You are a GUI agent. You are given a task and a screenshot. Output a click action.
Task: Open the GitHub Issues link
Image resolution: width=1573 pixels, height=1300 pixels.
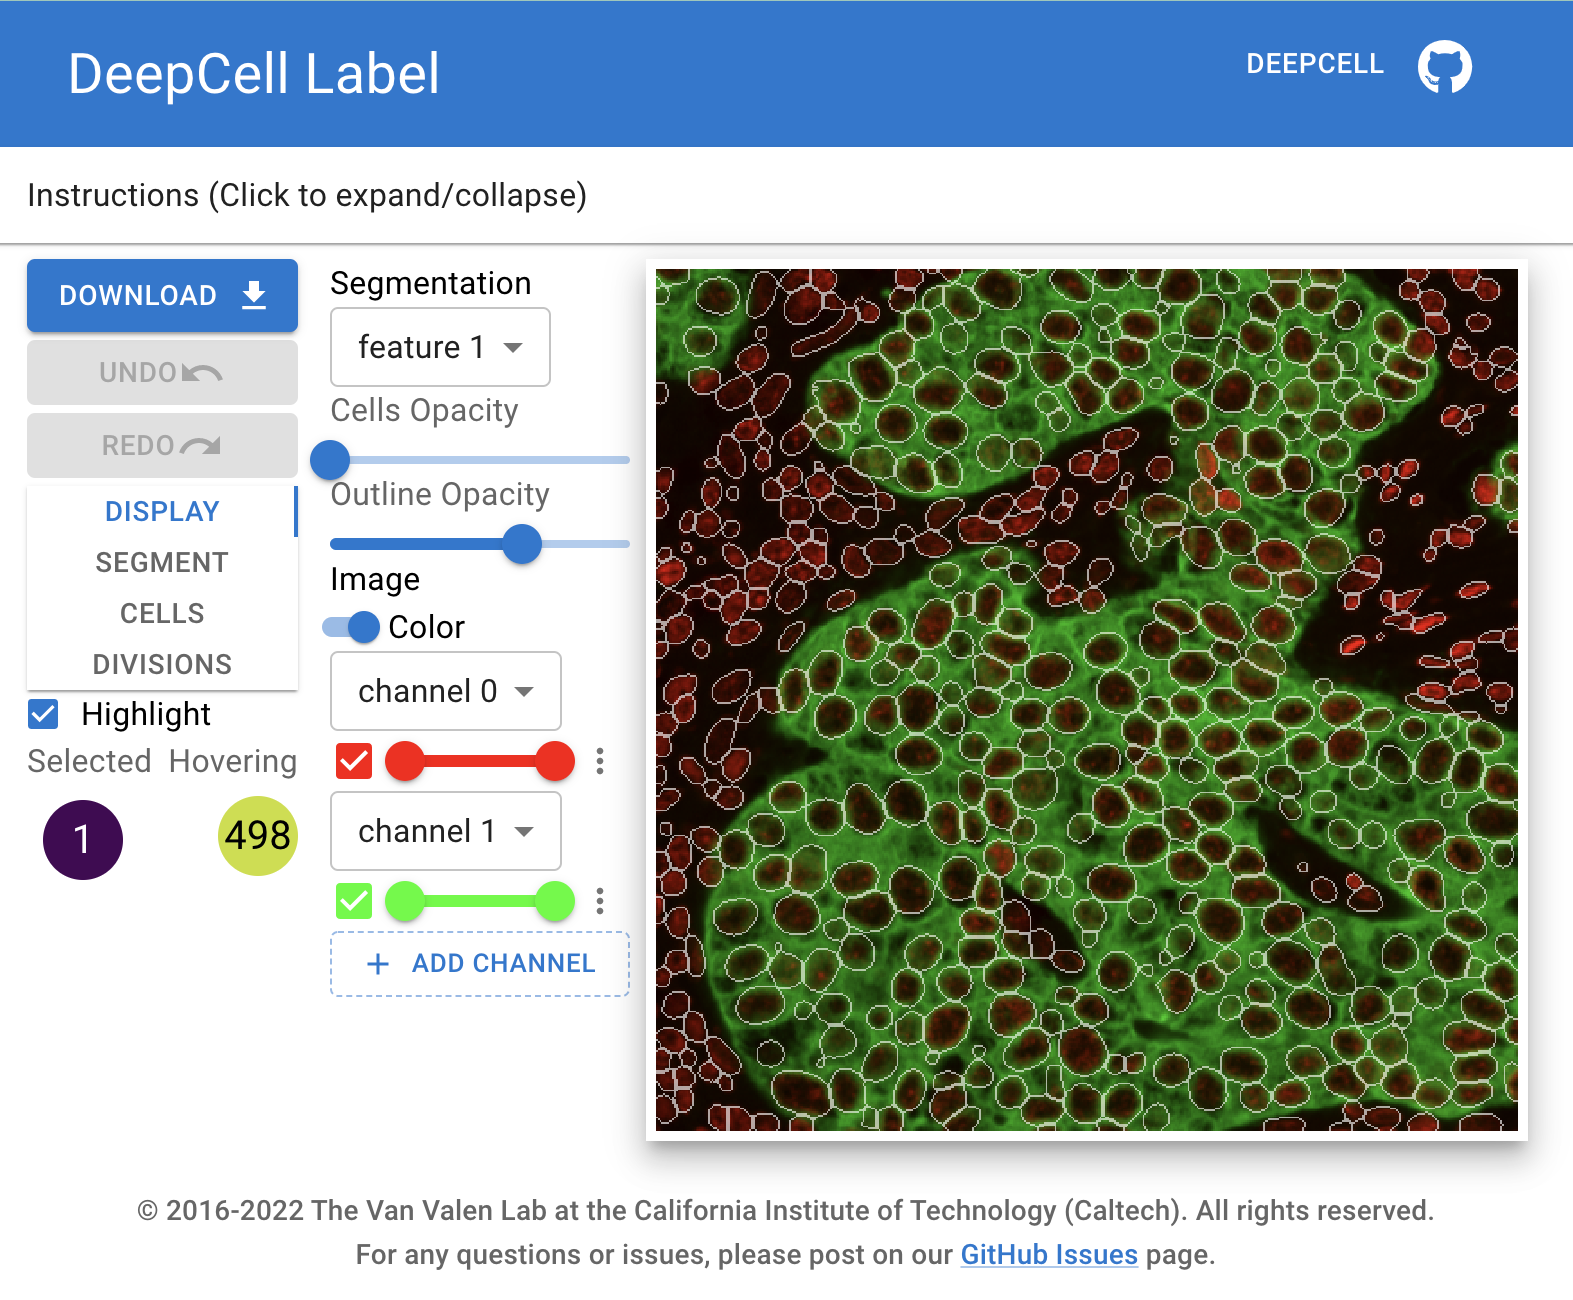pyautogui.click(x=1048, y=1254)
